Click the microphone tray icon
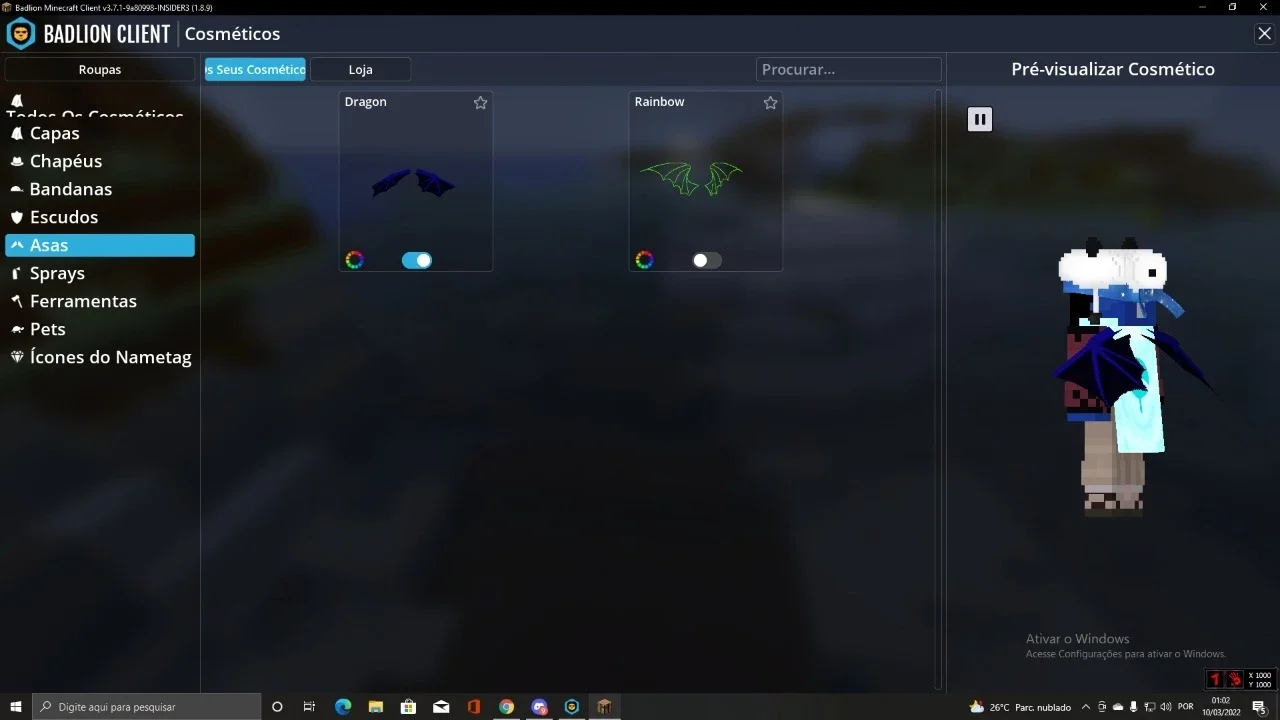The image size is (1280, 720). point(1134,707)
